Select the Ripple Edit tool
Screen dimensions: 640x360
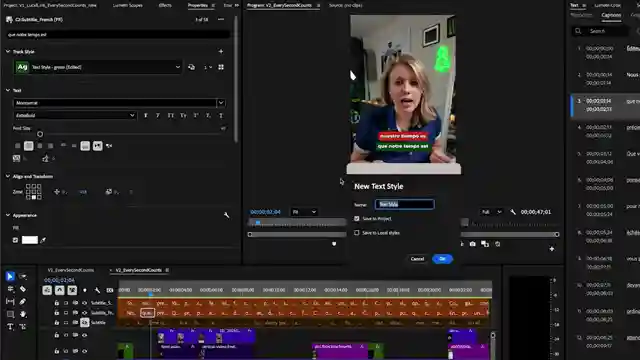[10, 289]
